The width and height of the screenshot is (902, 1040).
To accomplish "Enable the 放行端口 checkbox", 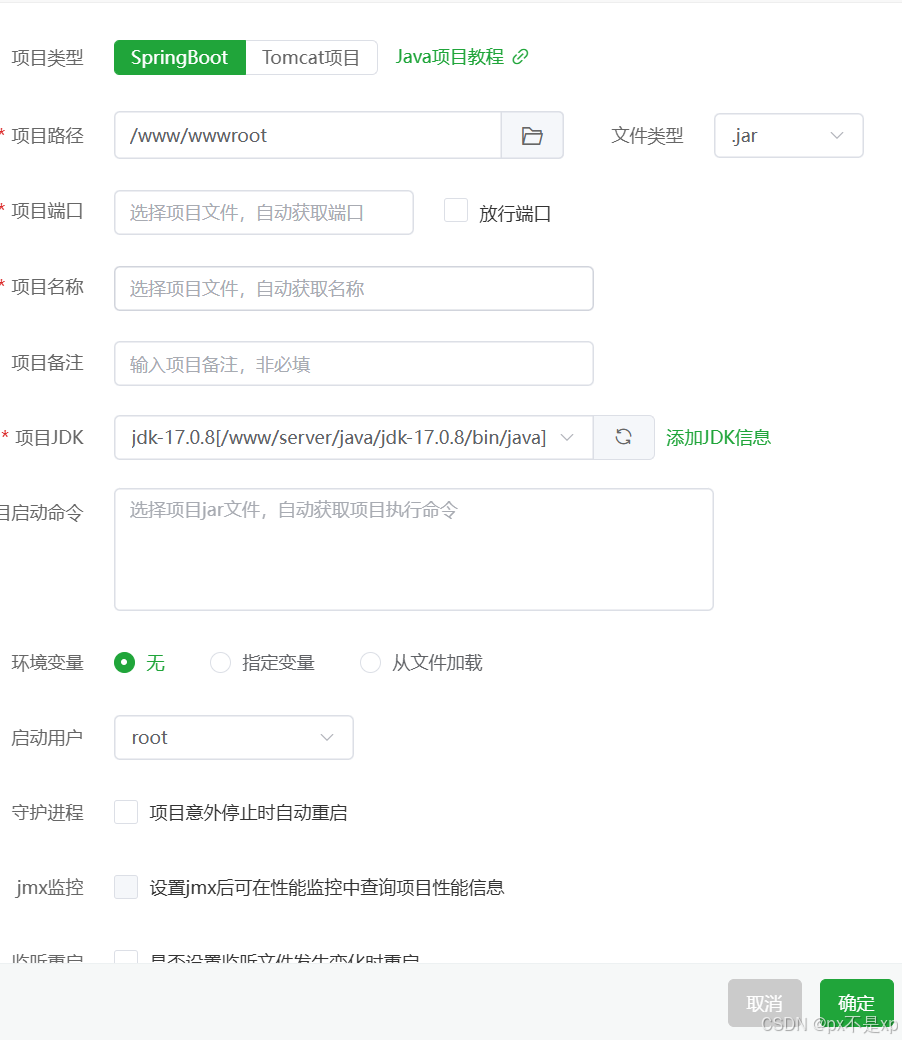I will click(456, 210).
